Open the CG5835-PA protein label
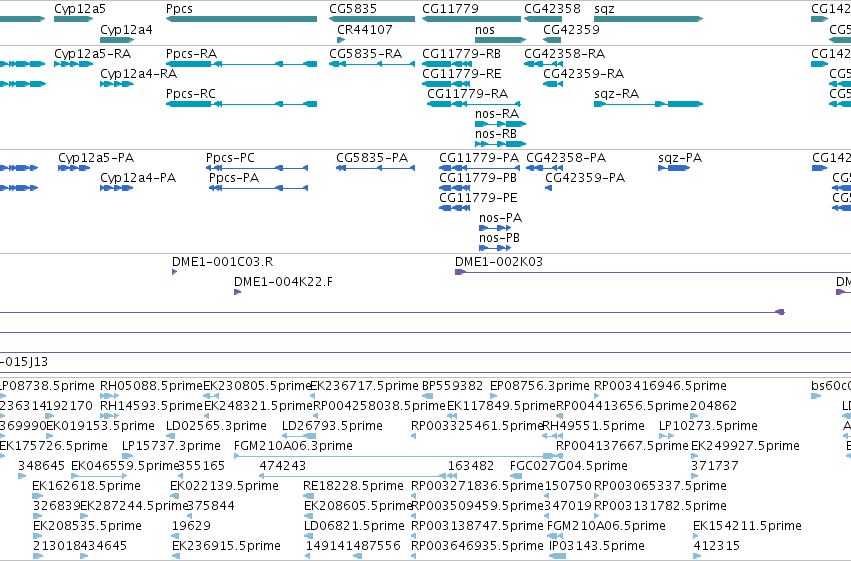The height and width of the screenshot is (561, 851). [372, 158]
